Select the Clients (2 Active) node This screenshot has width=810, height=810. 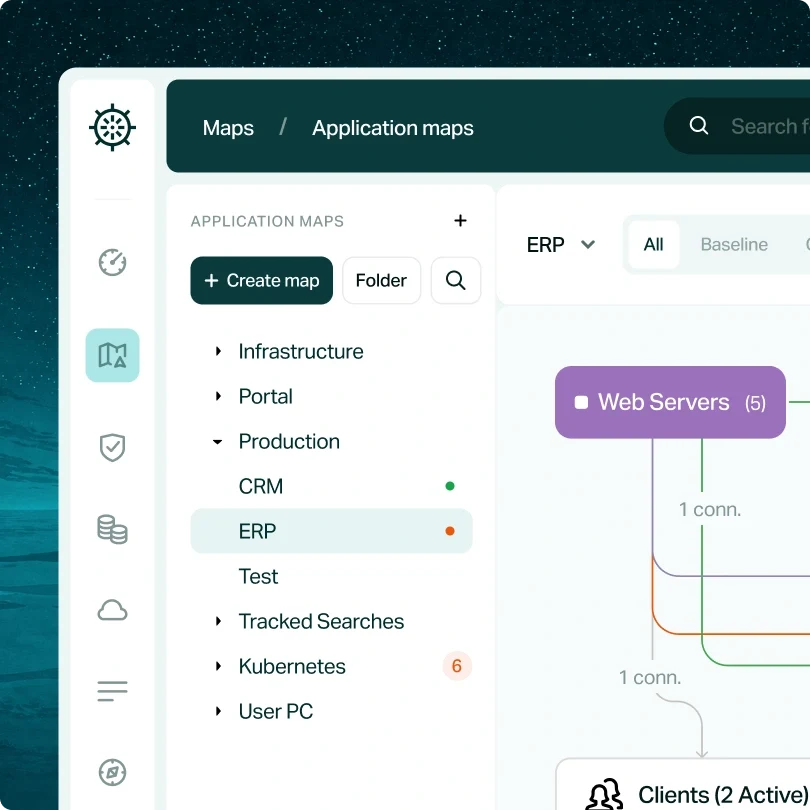tap(683, 785)
